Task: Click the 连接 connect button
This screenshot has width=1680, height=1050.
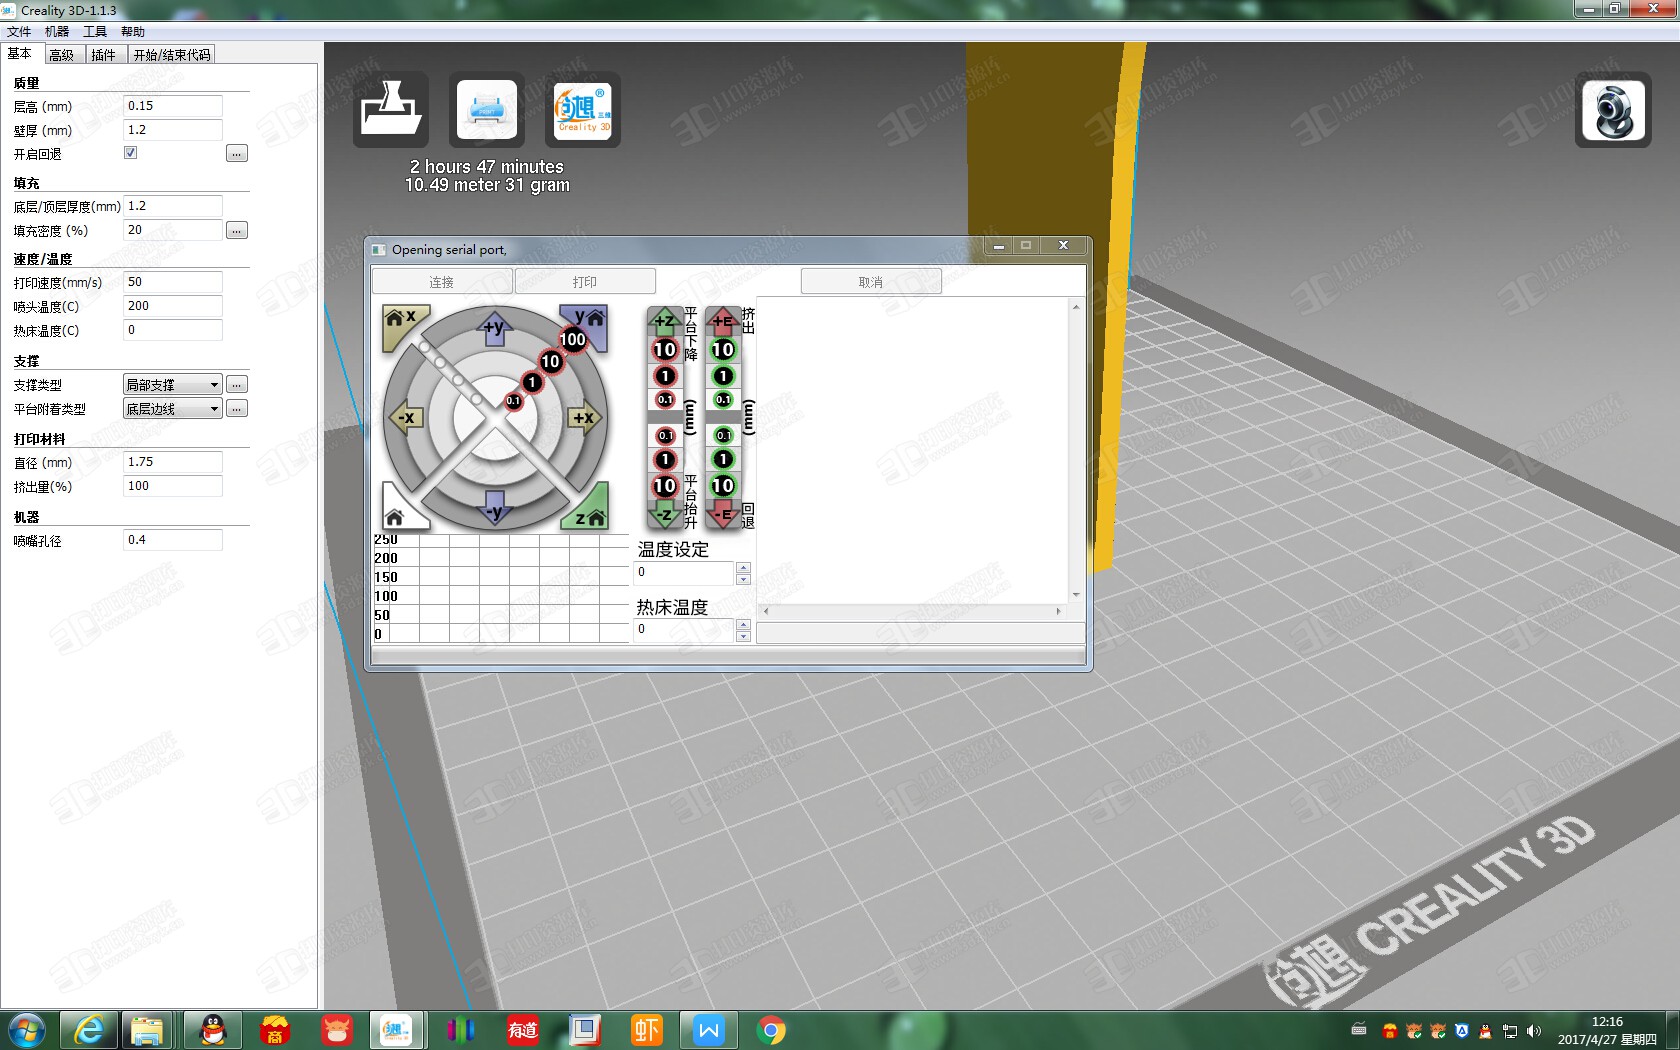Action: (x=442, y=282)
